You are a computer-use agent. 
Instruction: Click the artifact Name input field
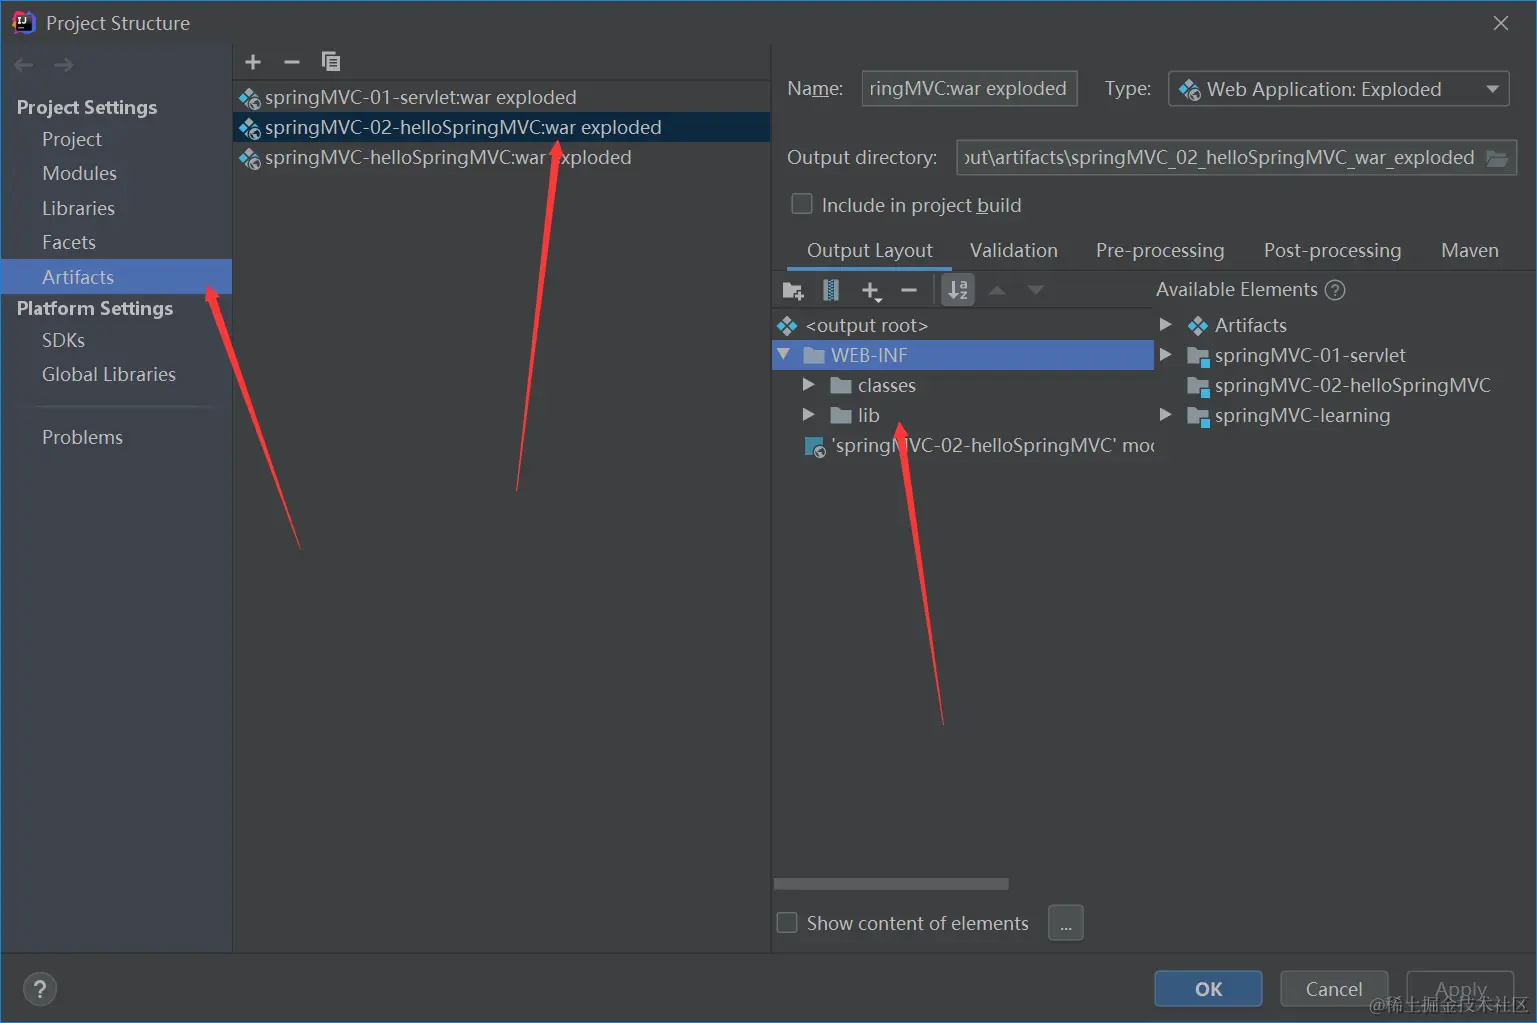pyautogui.click(x=969, y=89)
